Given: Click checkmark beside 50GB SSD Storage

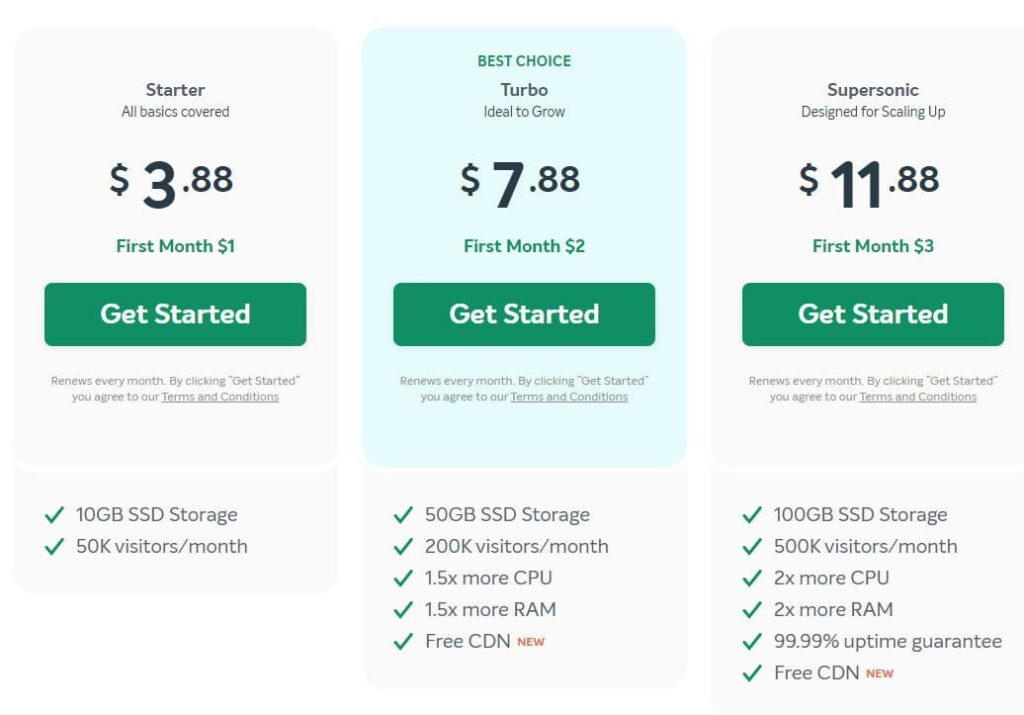Looking at the screenshot, I should pyautogui.click(x=403, y=515).
